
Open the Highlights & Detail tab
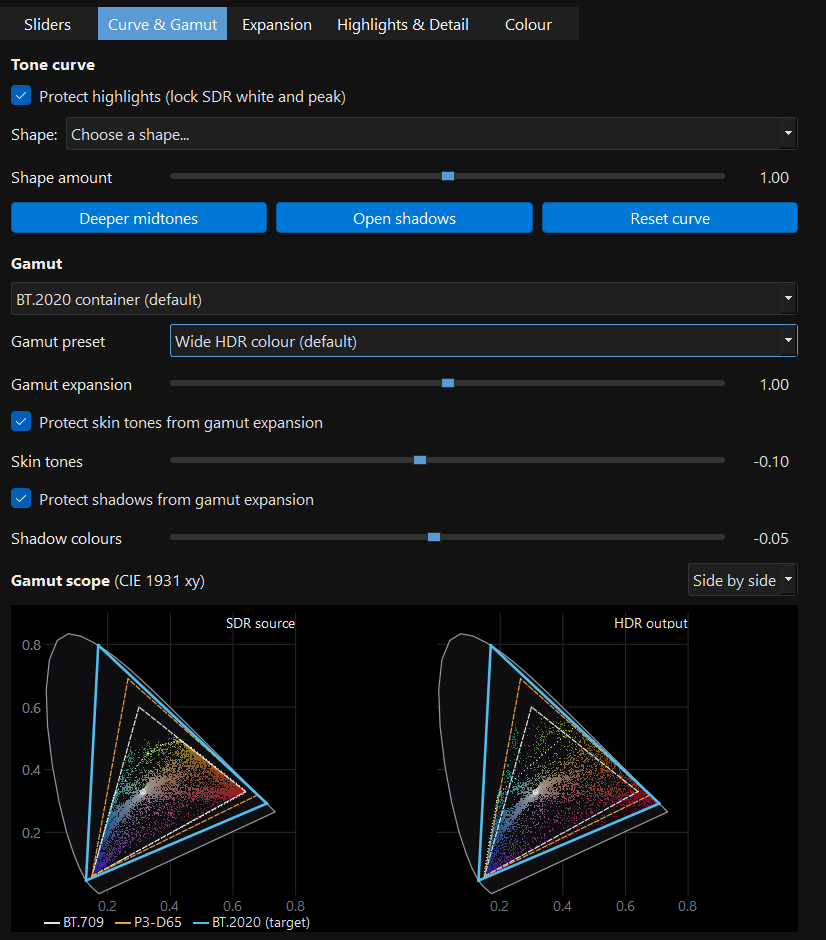403,24
